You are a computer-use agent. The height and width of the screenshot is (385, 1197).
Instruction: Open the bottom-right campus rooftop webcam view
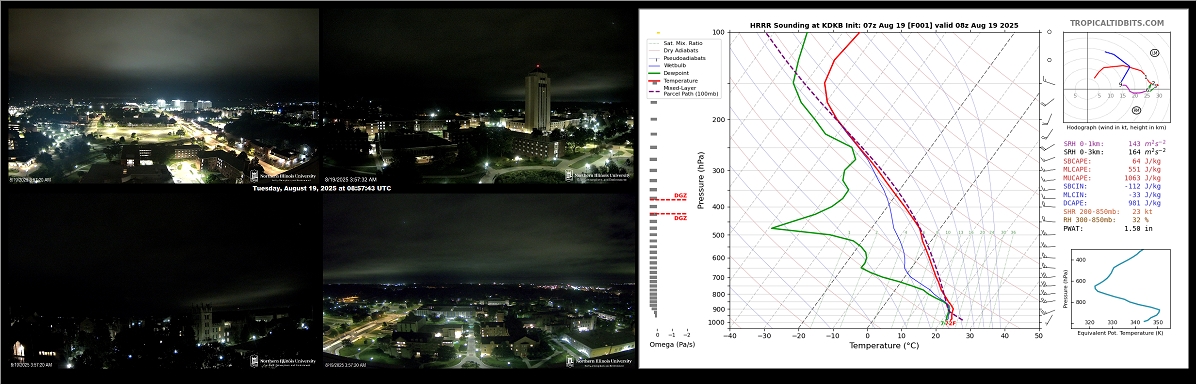tap(479, 280)
